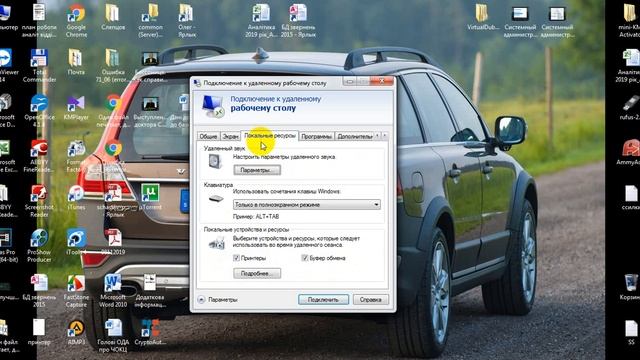Viewport: 640px width, 360px height.
Task: Click the Подробнее... button
Action: click(x=257, y=273)
